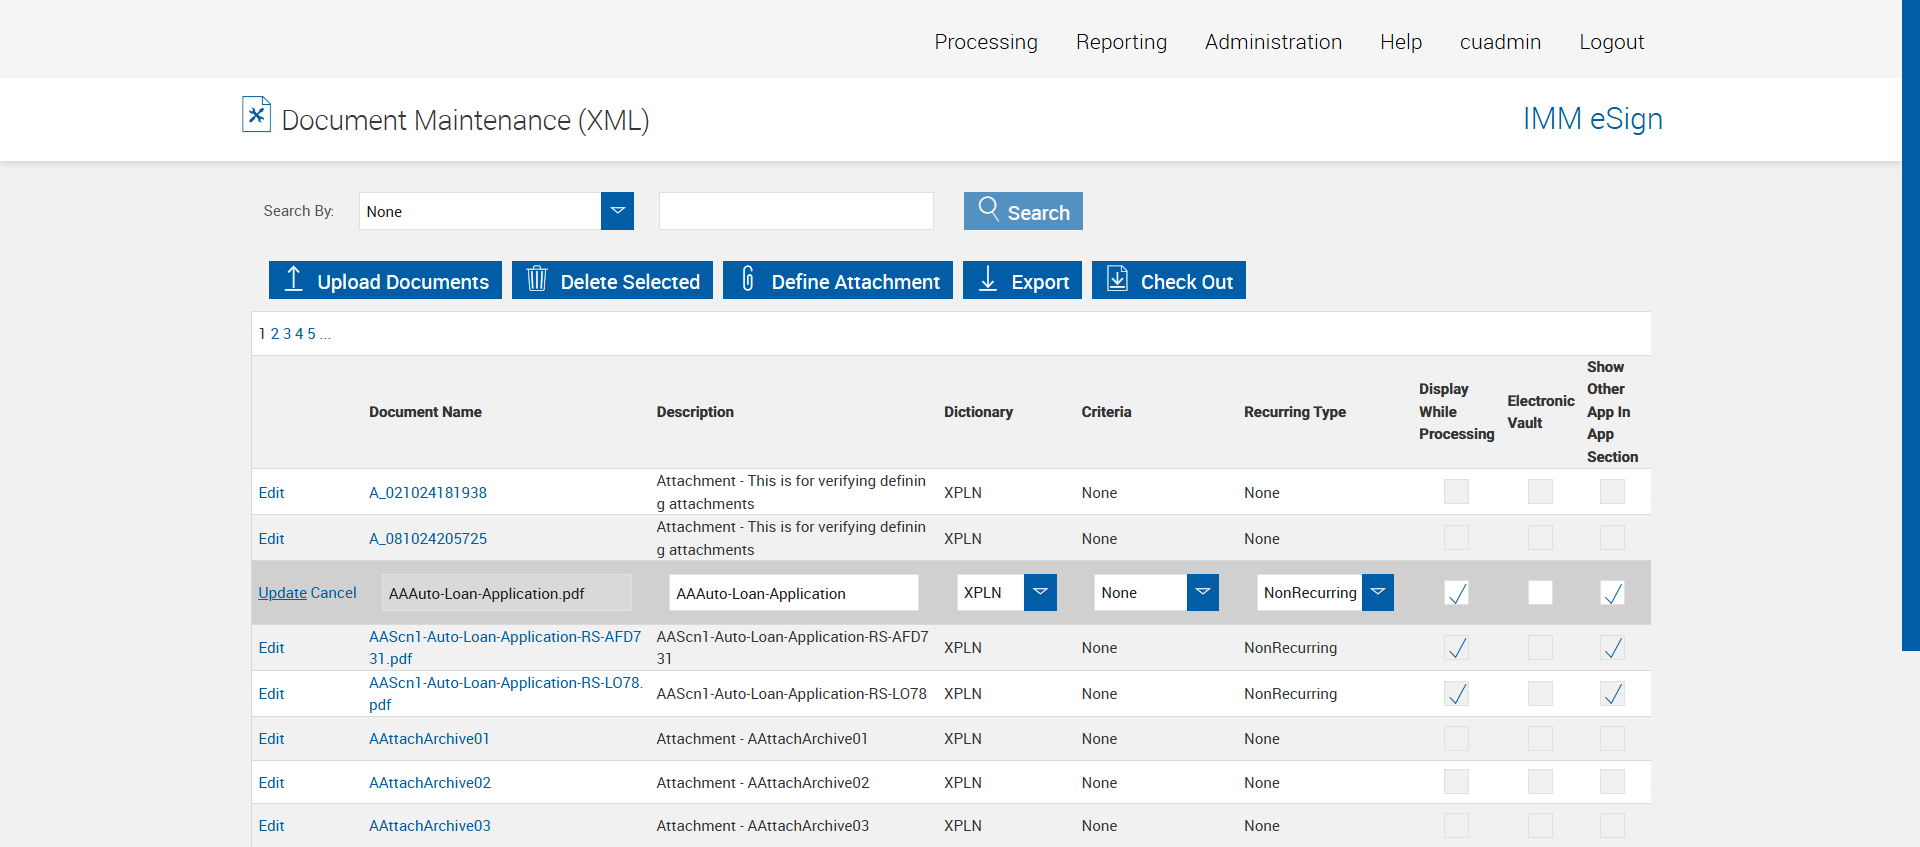Click the download arrow icon on Export
Viewport: 1920px width, 847px height.
(988, 279)
